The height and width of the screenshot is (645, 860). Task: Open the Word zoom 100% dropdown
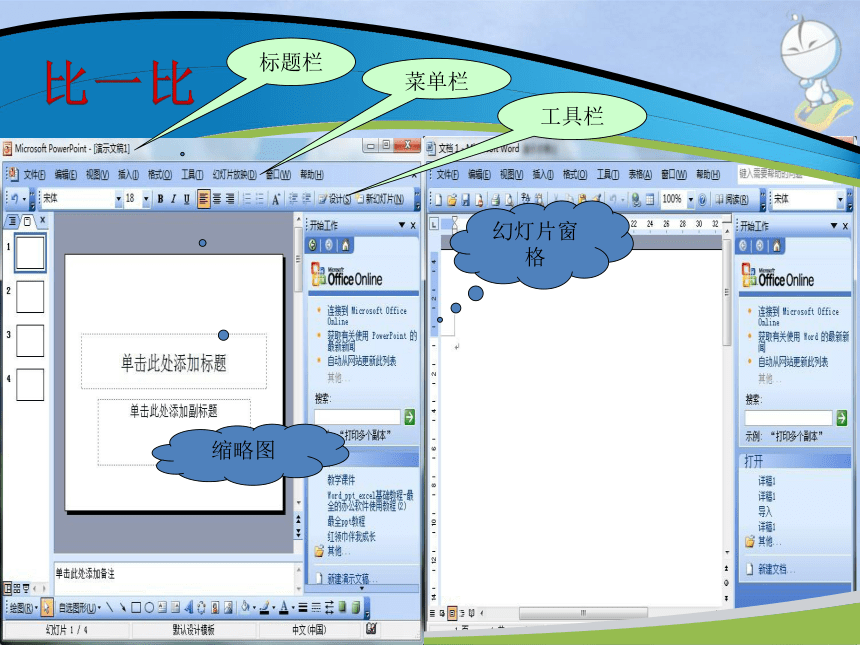(691, 199)
